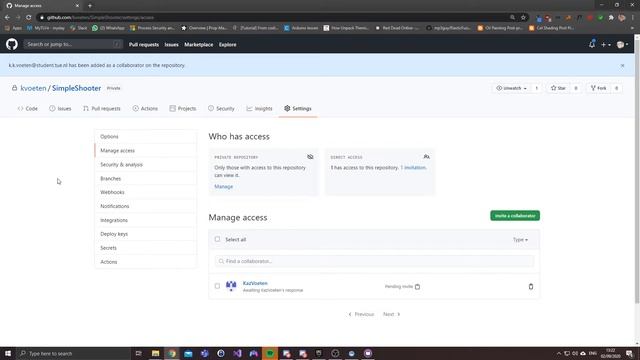
Task: Open Security & analysis settings
Action: click(145, 164)
